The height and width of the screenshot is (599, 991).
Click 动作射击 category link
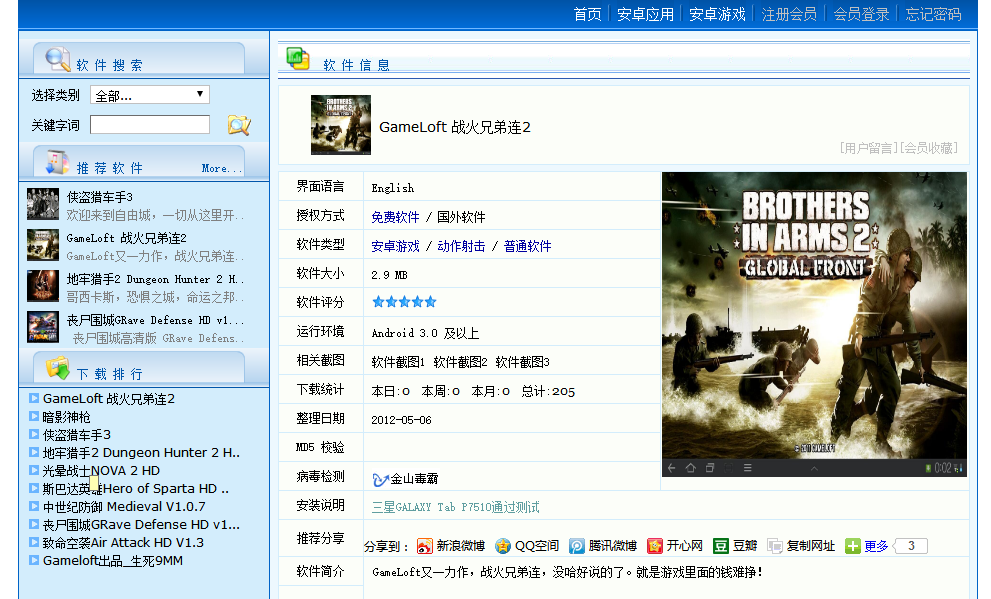click(461, 246)
